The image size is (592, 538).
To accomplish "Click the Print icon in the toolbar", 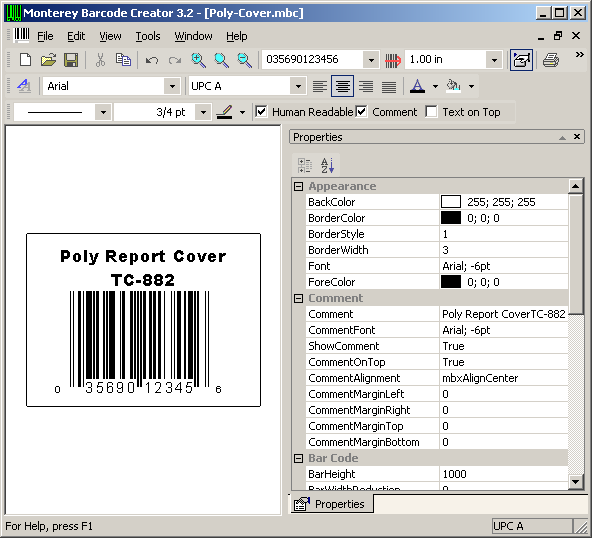I will pos(551,60).
